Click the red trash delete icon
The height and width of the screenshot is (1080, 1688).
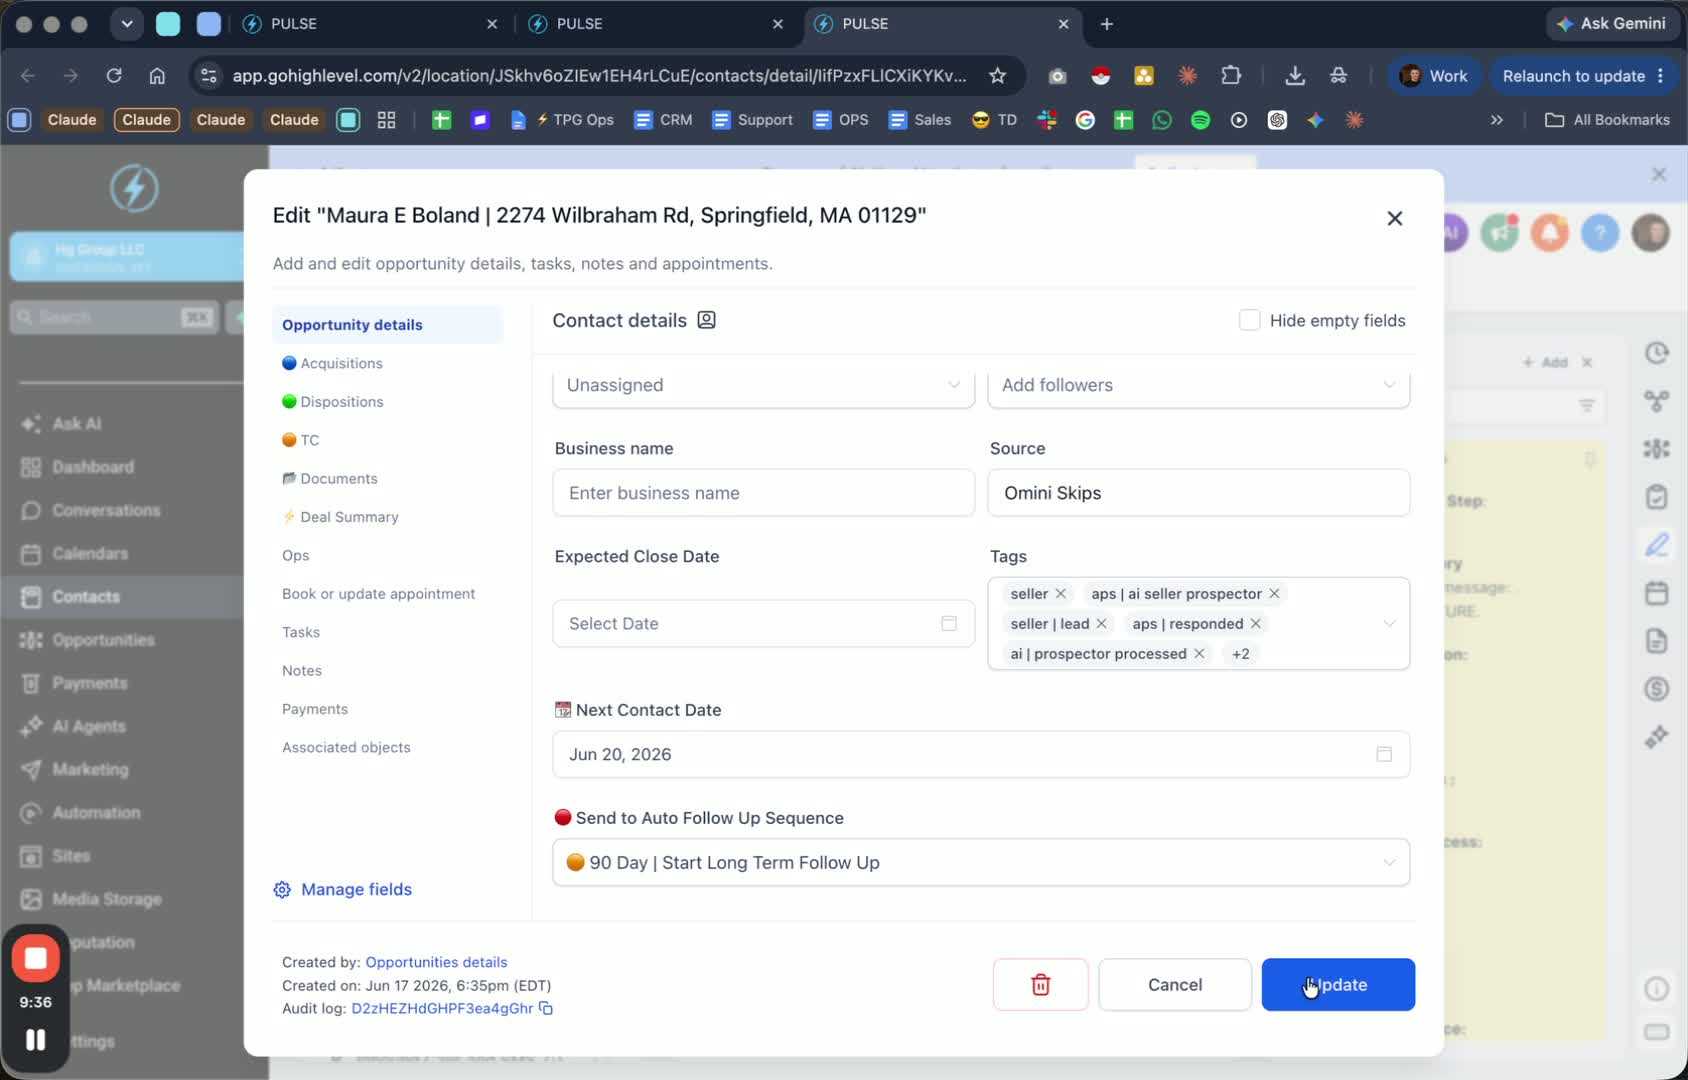point(1040,985)
